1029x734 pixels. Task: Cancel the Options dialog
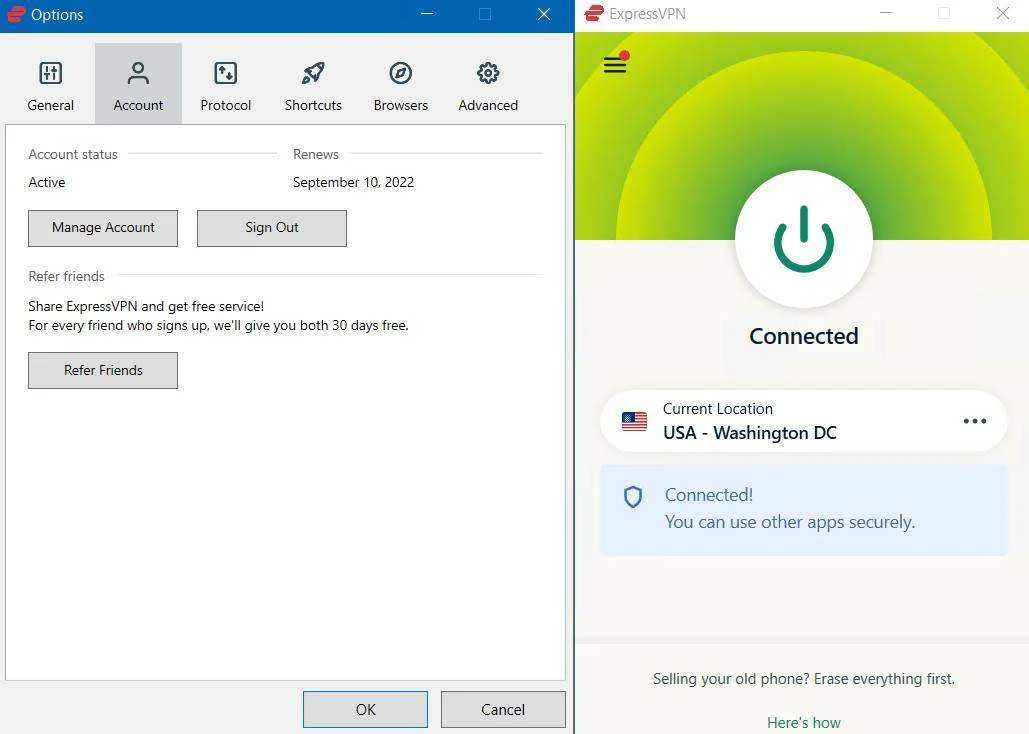click(503, 709)
